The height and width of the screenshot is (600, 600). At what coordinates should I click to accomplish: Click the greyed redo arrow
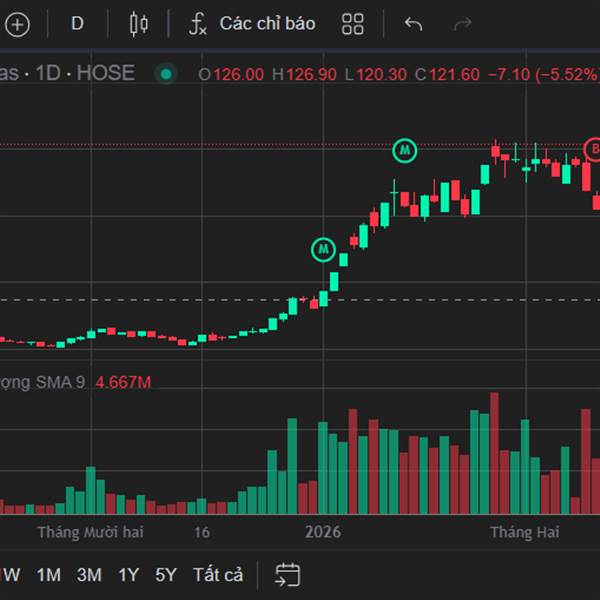[463, 24]
